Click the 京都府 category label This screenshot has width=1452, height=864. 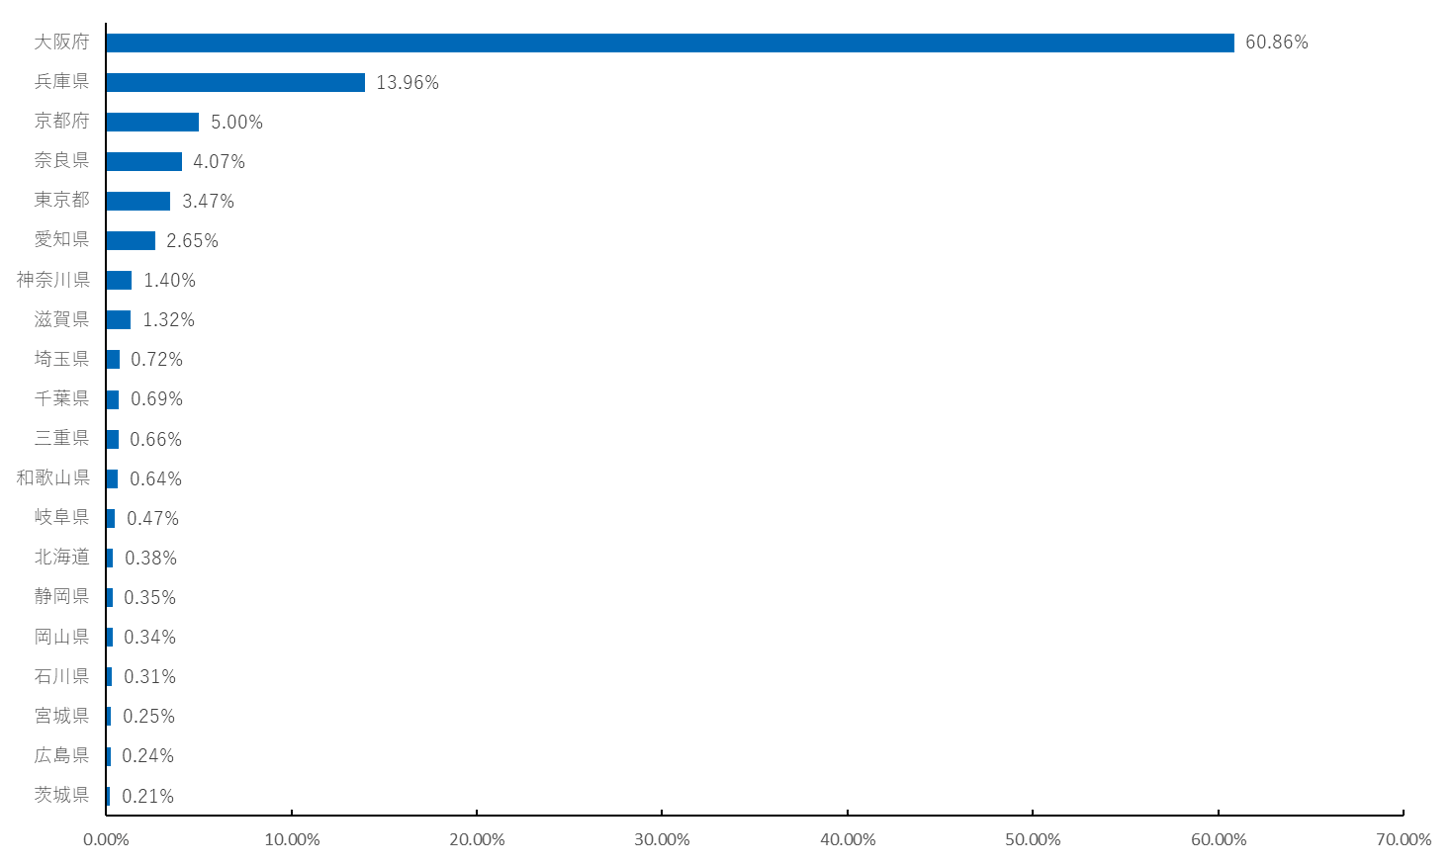coord(62,121)
